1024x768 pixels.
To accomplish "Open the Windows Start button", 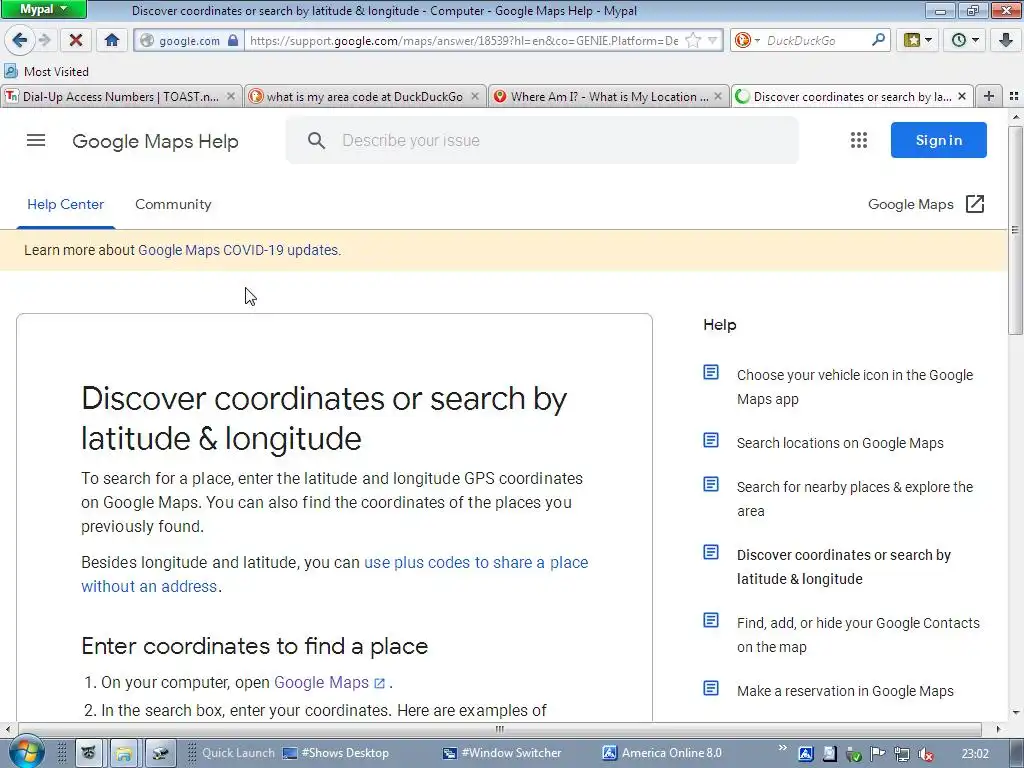I will tap(25, 753).
